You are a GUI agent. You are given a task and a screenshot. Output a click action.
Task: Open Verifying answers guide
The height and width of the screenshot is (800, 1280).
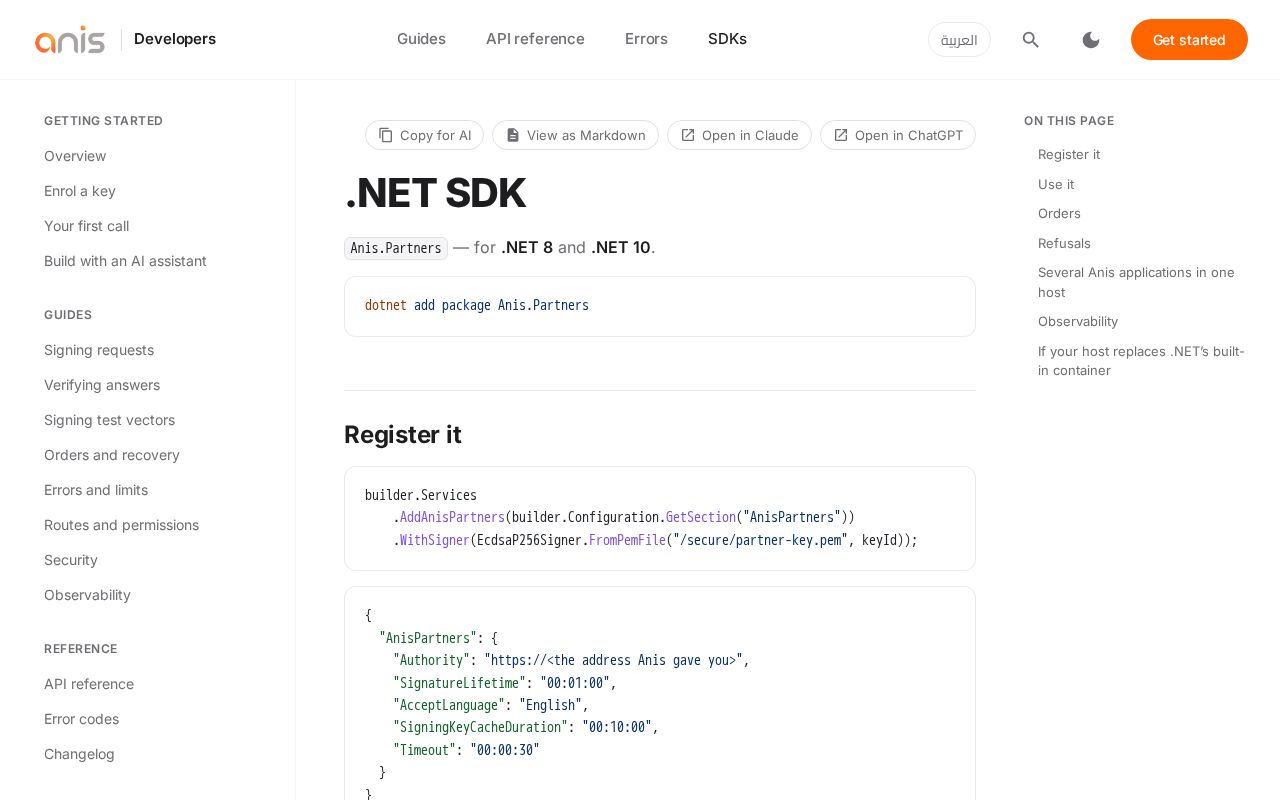click(102, 385)
